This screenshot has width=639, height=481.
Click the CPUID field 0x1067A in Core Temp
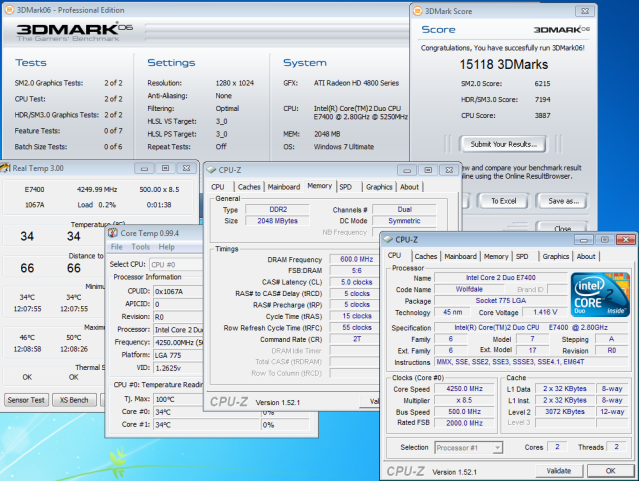click(178, 291)
